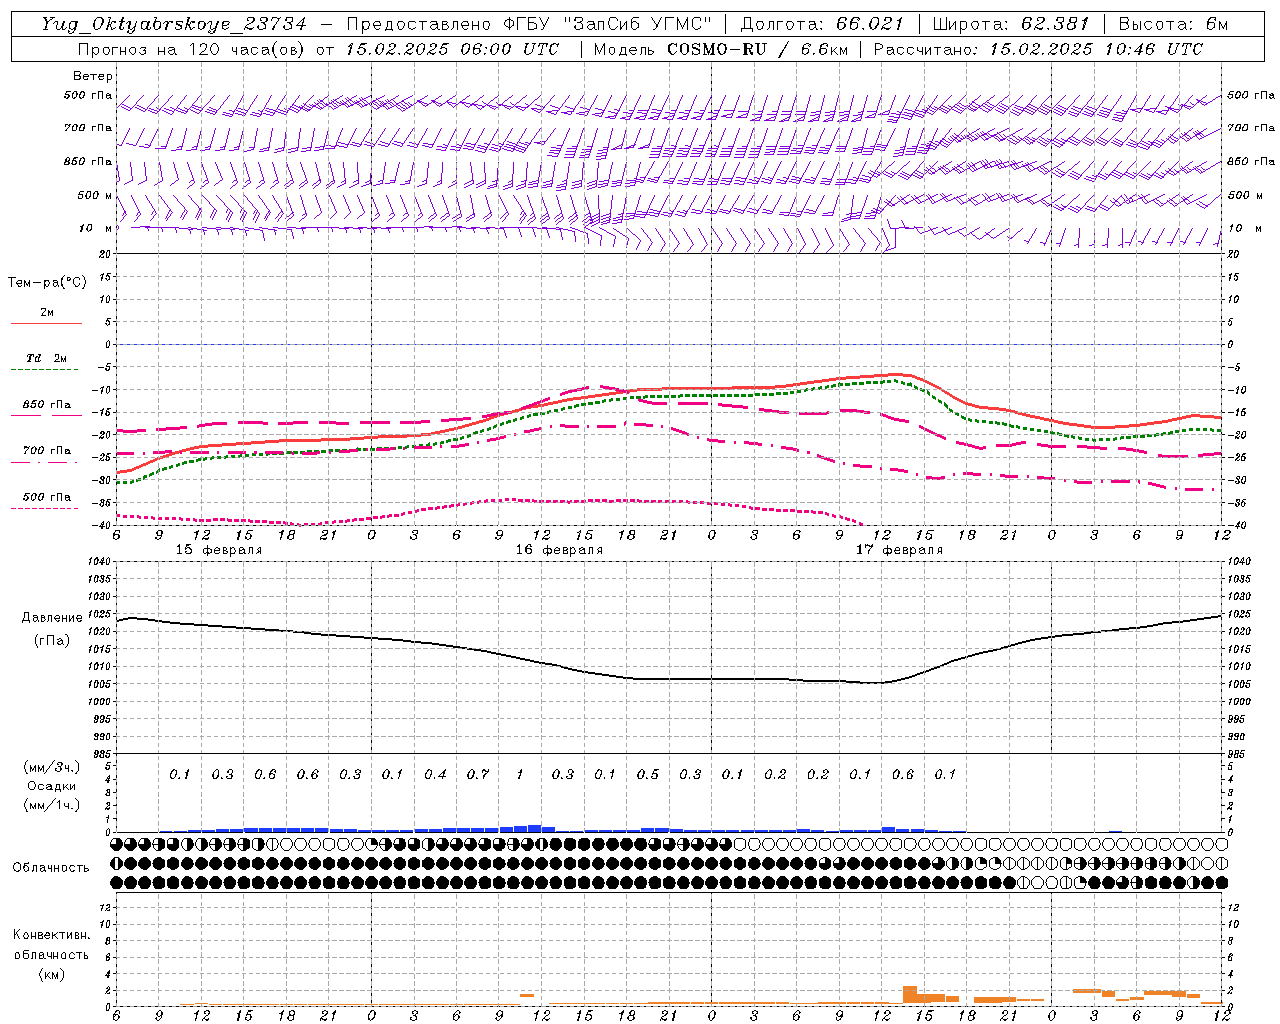Click the 16 февраля date label

click(559, 550)
